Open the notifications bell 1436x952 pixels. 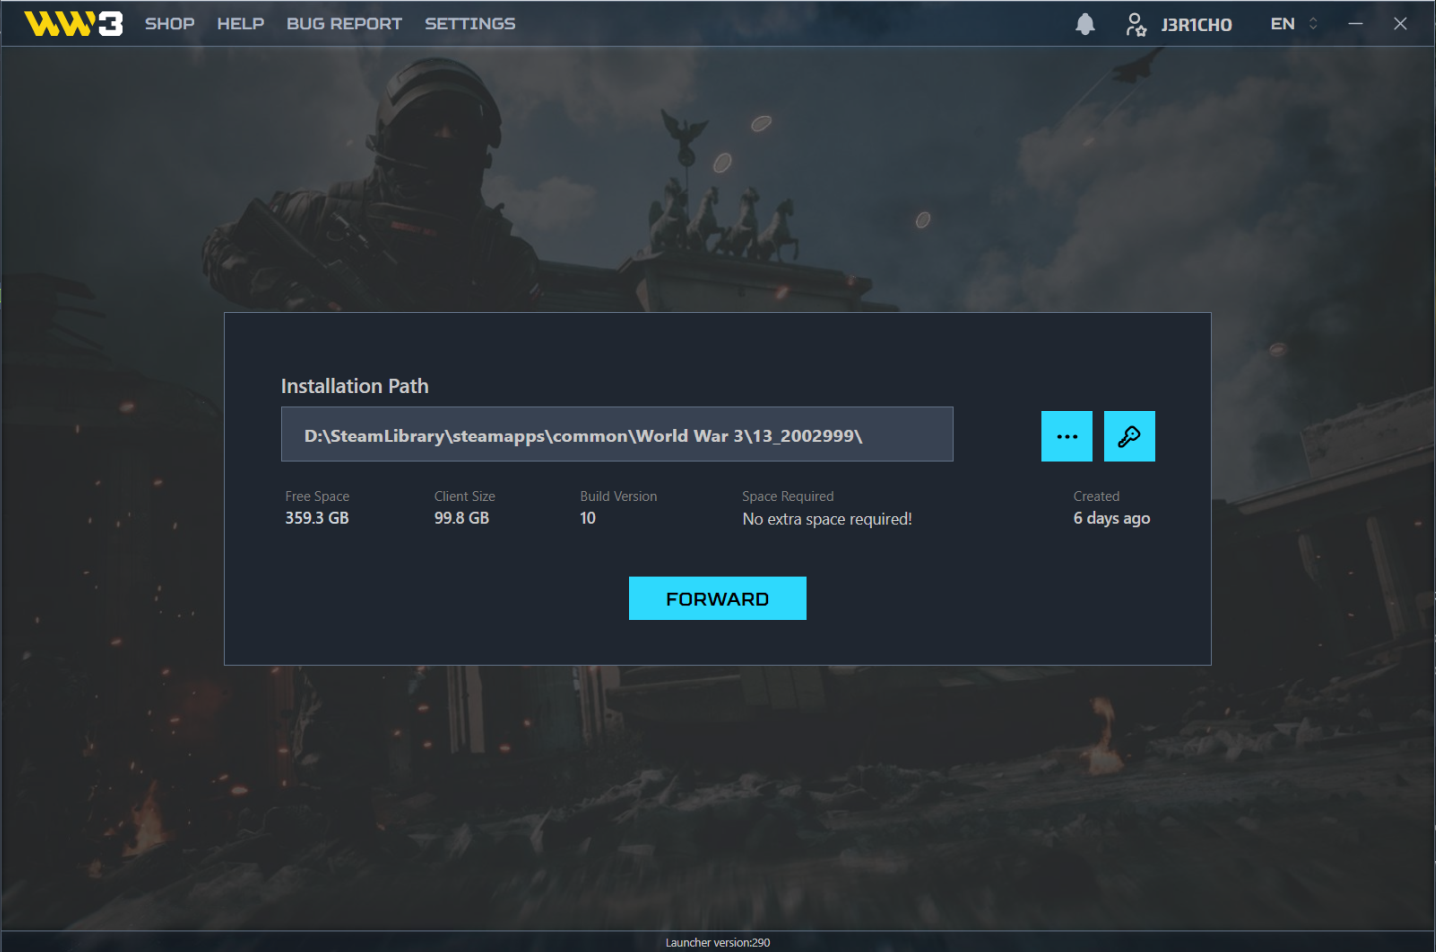point(1085,24)
